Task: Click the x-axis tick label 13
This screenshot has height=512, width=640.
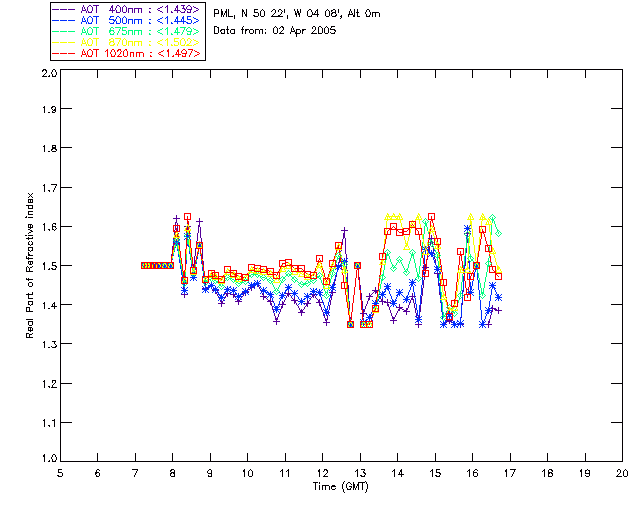Action: (360, 473)
